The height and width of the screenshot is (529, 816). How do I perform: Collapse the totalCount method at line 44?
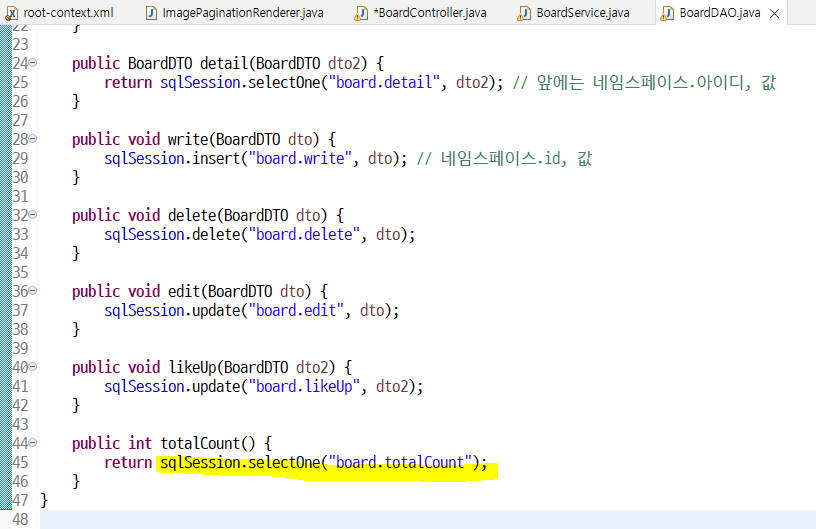click(x=33, y=443)
